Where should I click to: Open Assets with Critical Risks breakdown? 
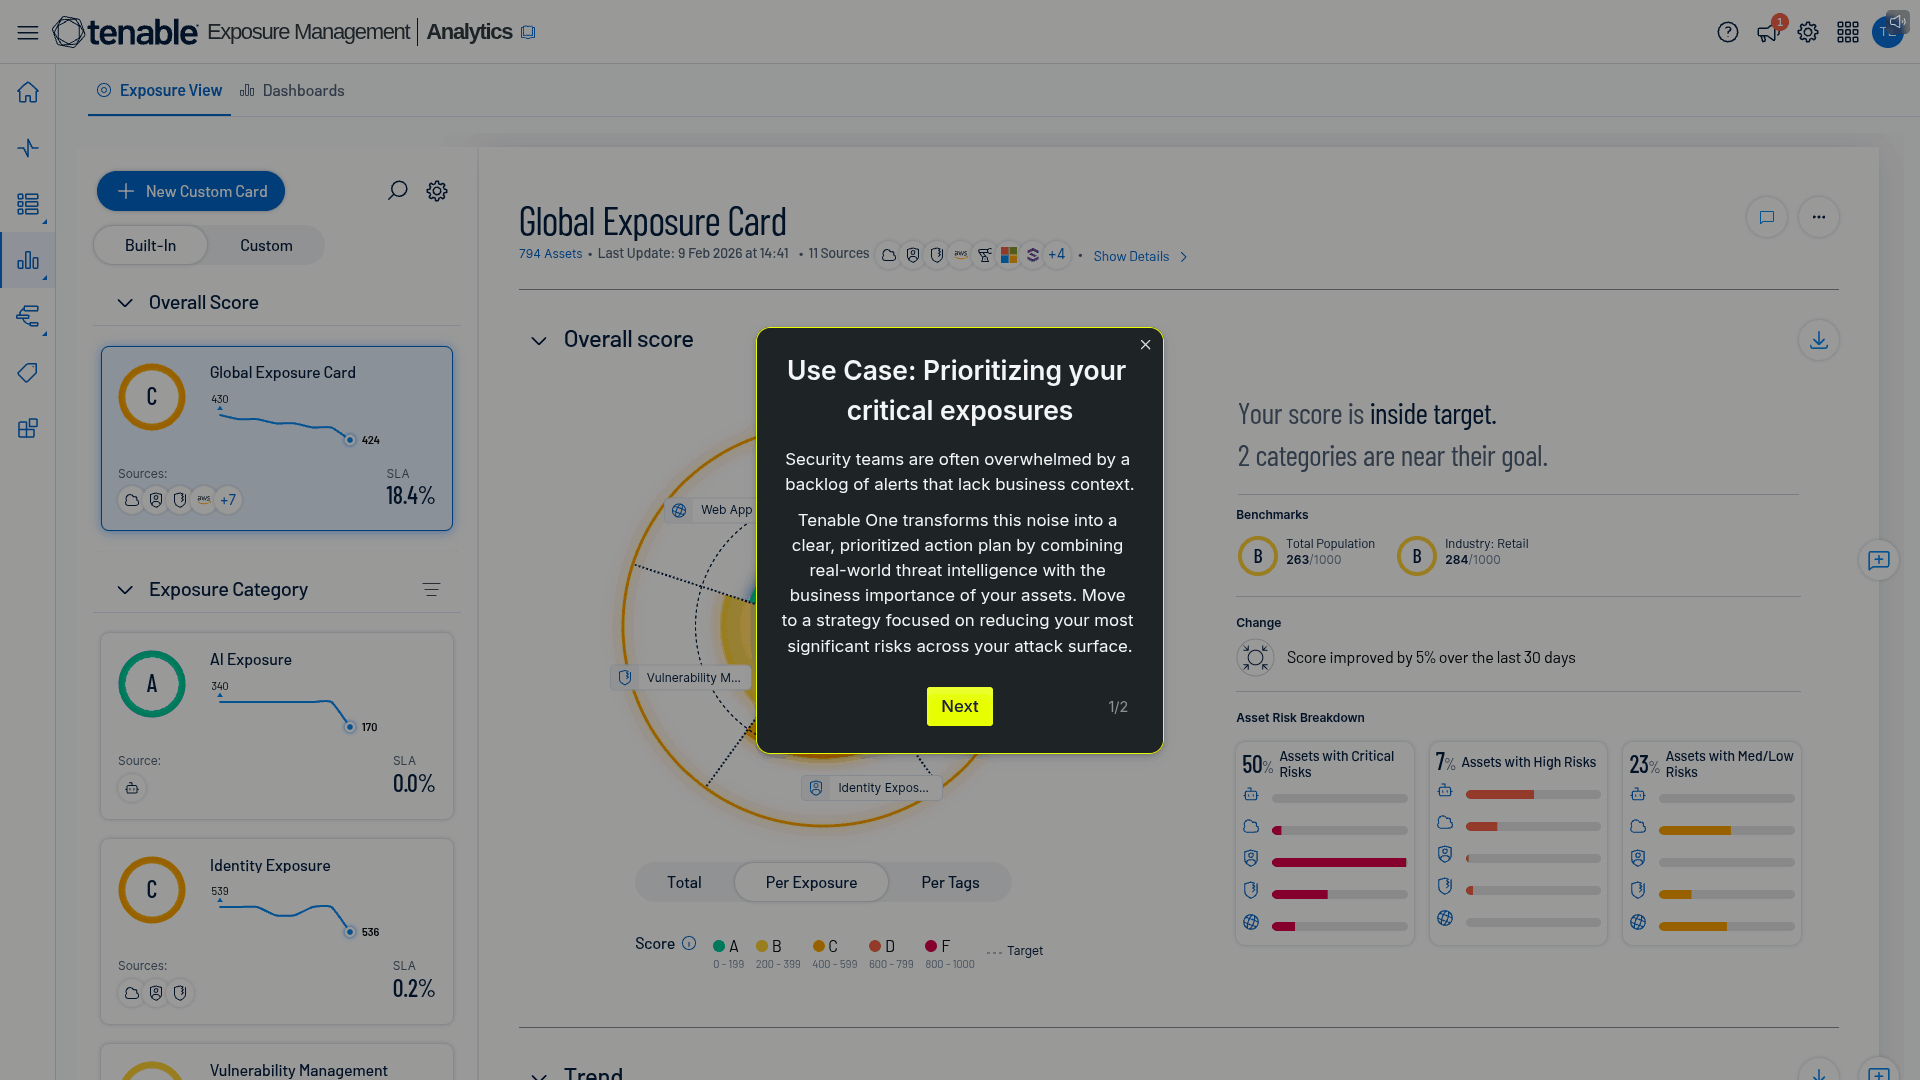pos(1325,843)
